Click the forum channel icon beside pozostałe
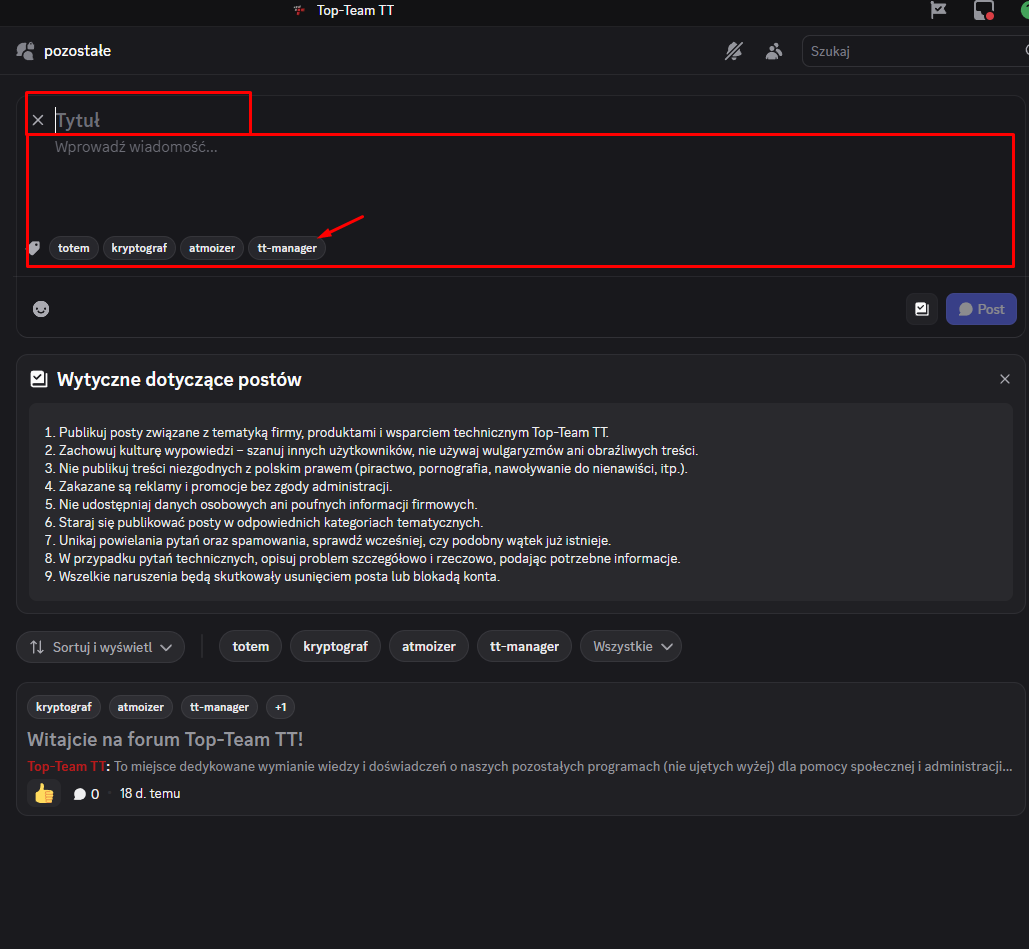The image size is (1029, 949). click(x=26, y=51)
